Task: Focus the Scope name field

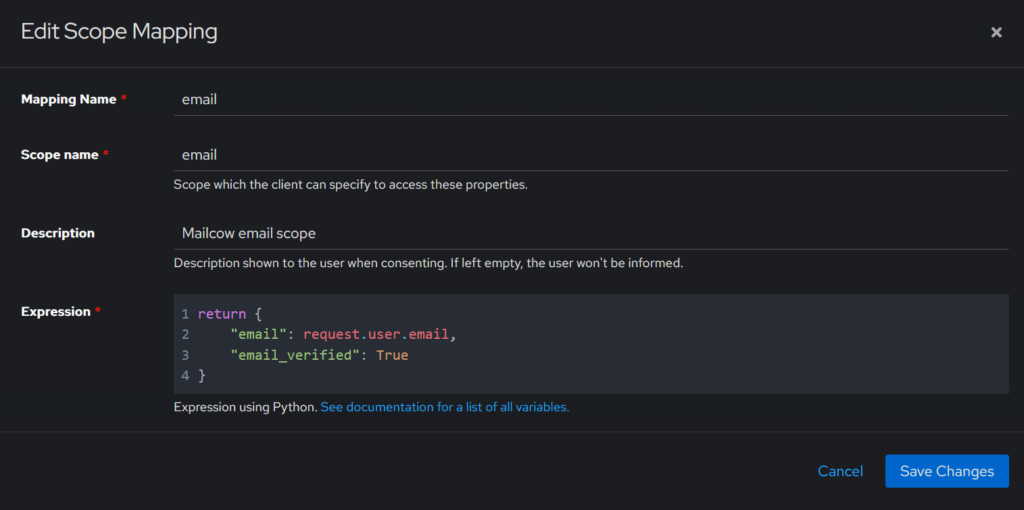Action: click(591, 155)
